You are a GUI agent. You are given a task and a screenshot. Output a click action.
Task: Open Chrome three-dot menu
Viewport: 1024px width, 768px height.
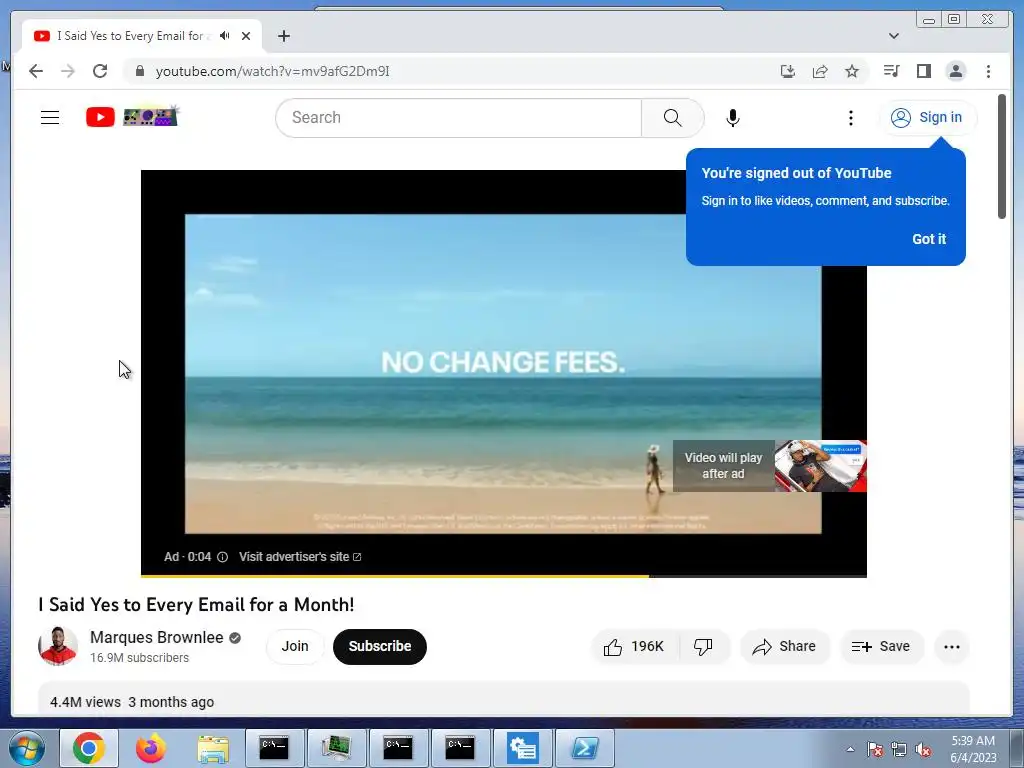(988, 71)
